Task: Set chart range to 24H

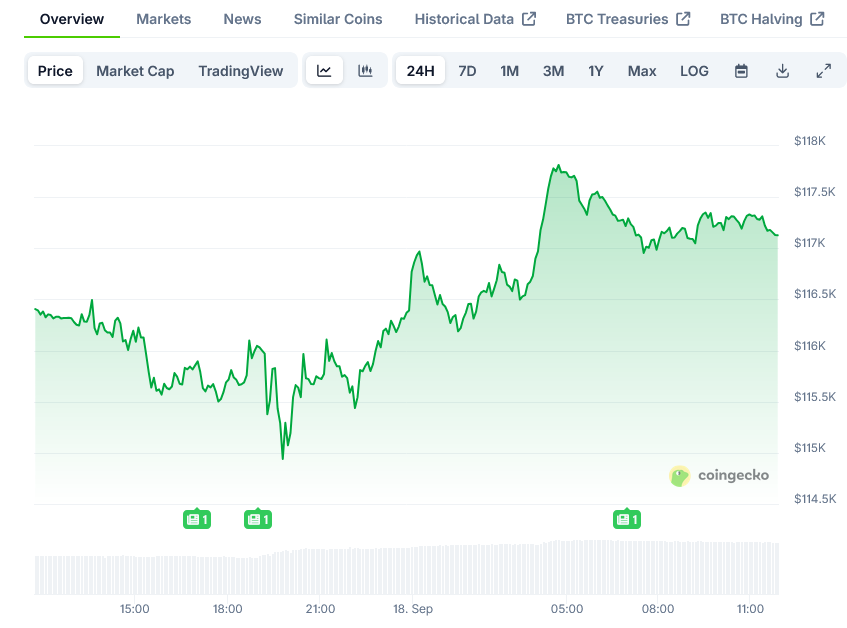Action: pyautogui.click(x=420, y=71)
